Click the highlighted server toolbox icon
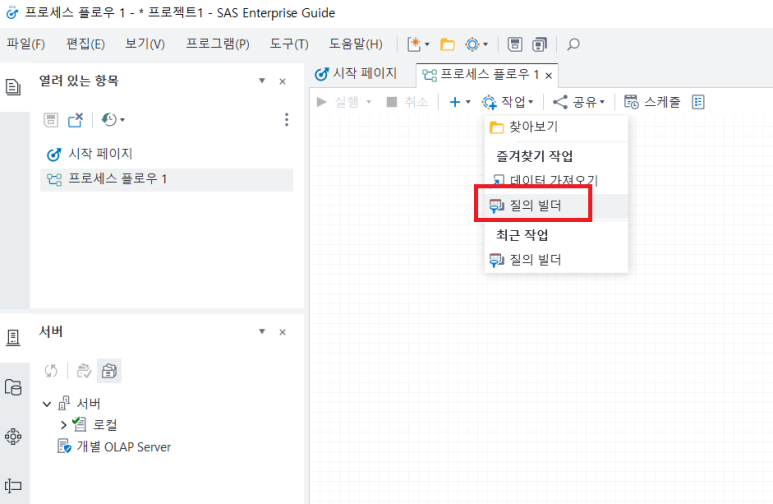This screenshot has width=773, height=504. tap(109, 371)
